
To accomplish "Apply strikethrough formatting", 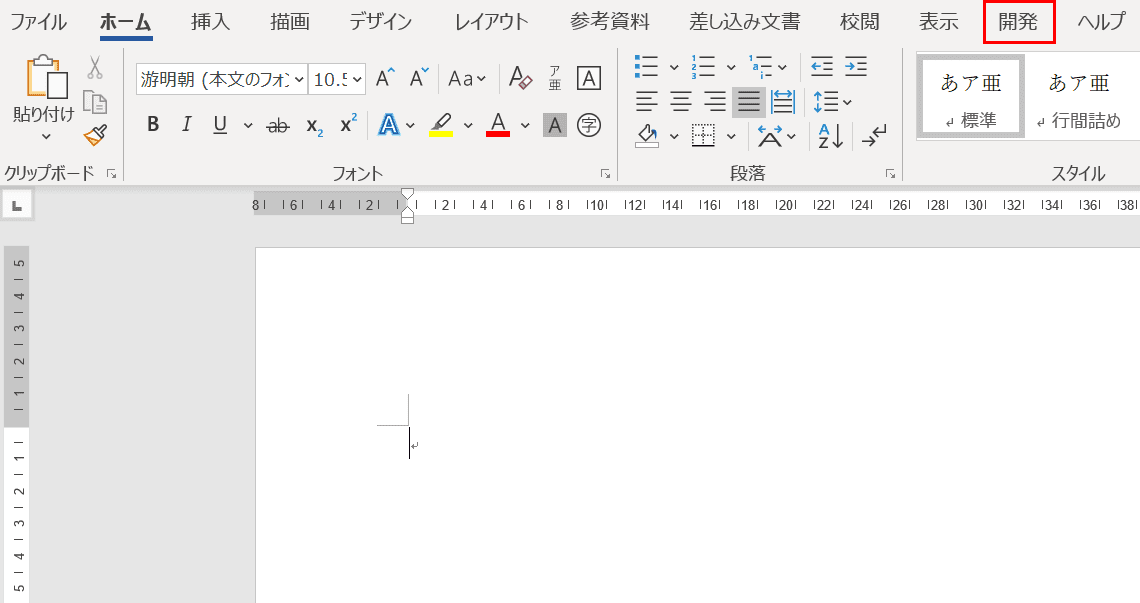I will [x=278, y=125].
